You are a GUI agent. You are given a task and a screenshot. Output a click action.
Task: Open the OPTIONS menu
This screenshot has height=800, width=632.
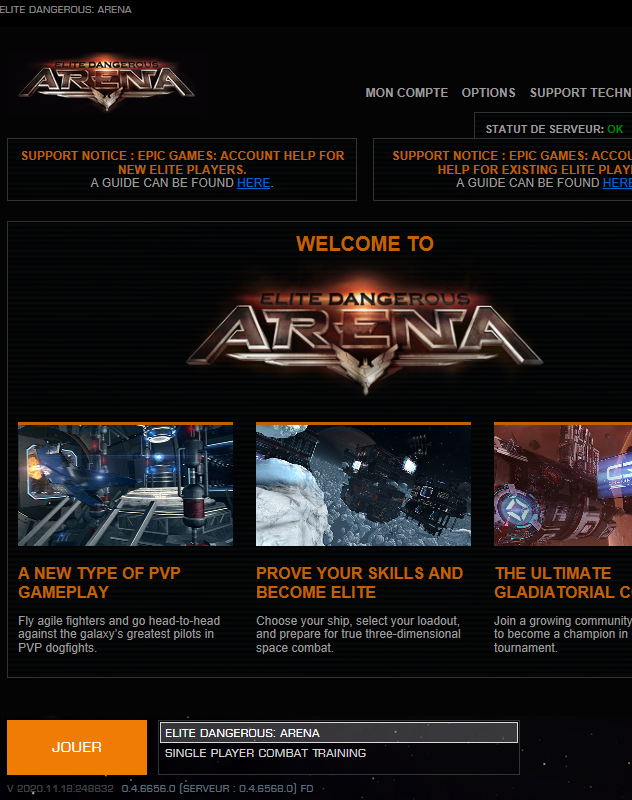coord(489,93)
